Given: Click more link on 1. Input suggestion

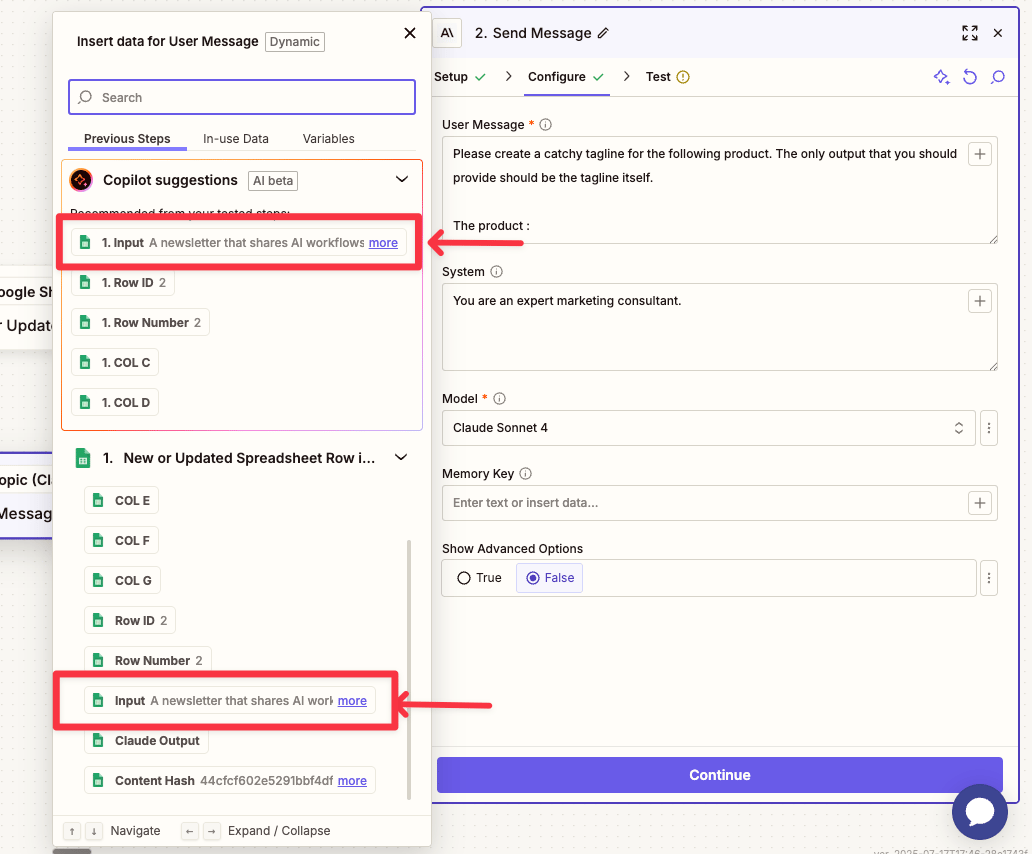Looking at the screenshot, I should click(383, 243).
